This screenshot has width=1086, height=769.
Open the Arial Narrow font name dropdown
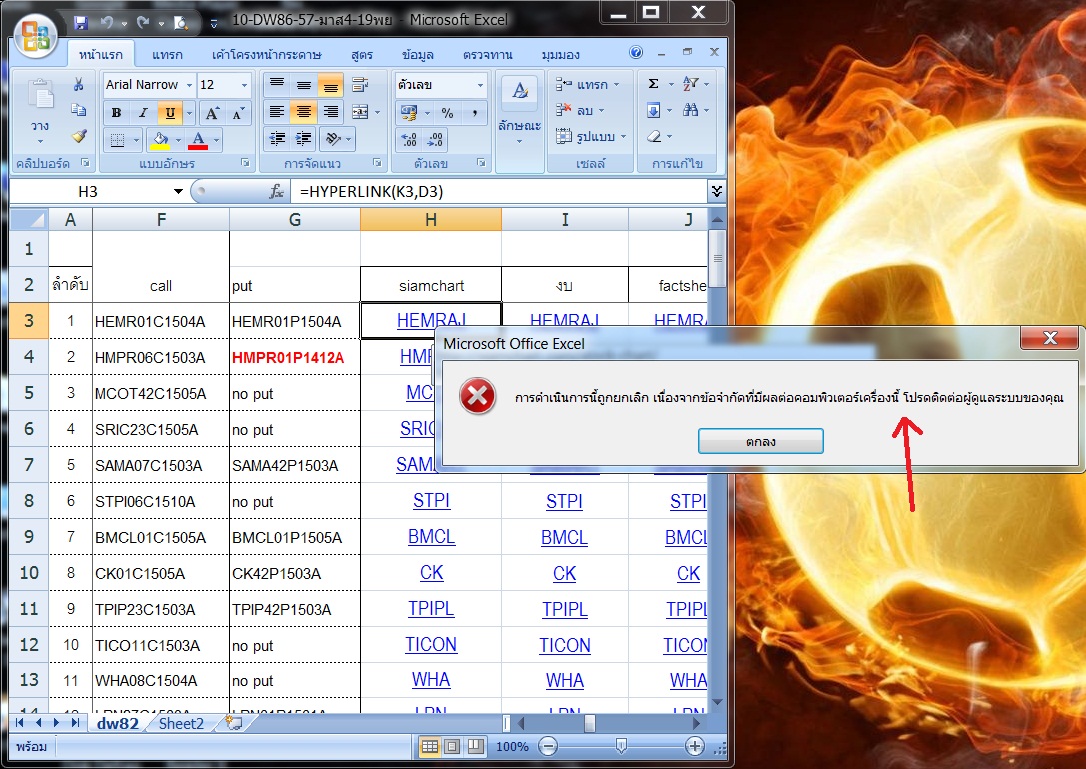[189, 85]
